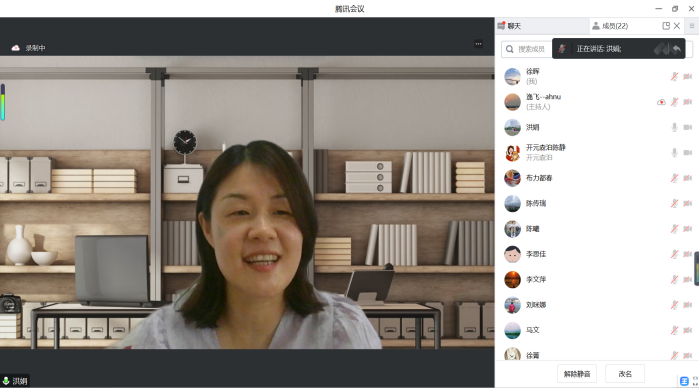Viewport: 699px width, 388px height.
Task: Open the hamburger menu beside the members tab
Action: (692, 26)
